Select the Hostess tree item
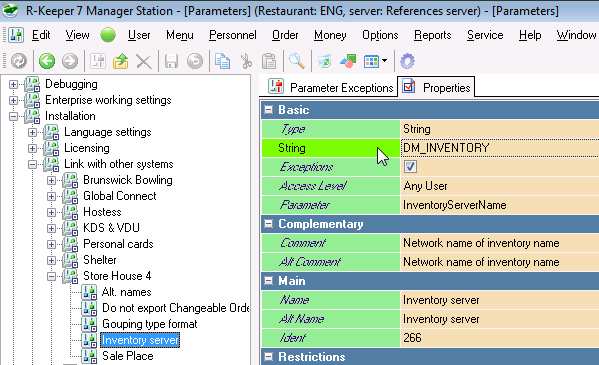The width and height of the screenshot is (599, 365). [102, 212]
